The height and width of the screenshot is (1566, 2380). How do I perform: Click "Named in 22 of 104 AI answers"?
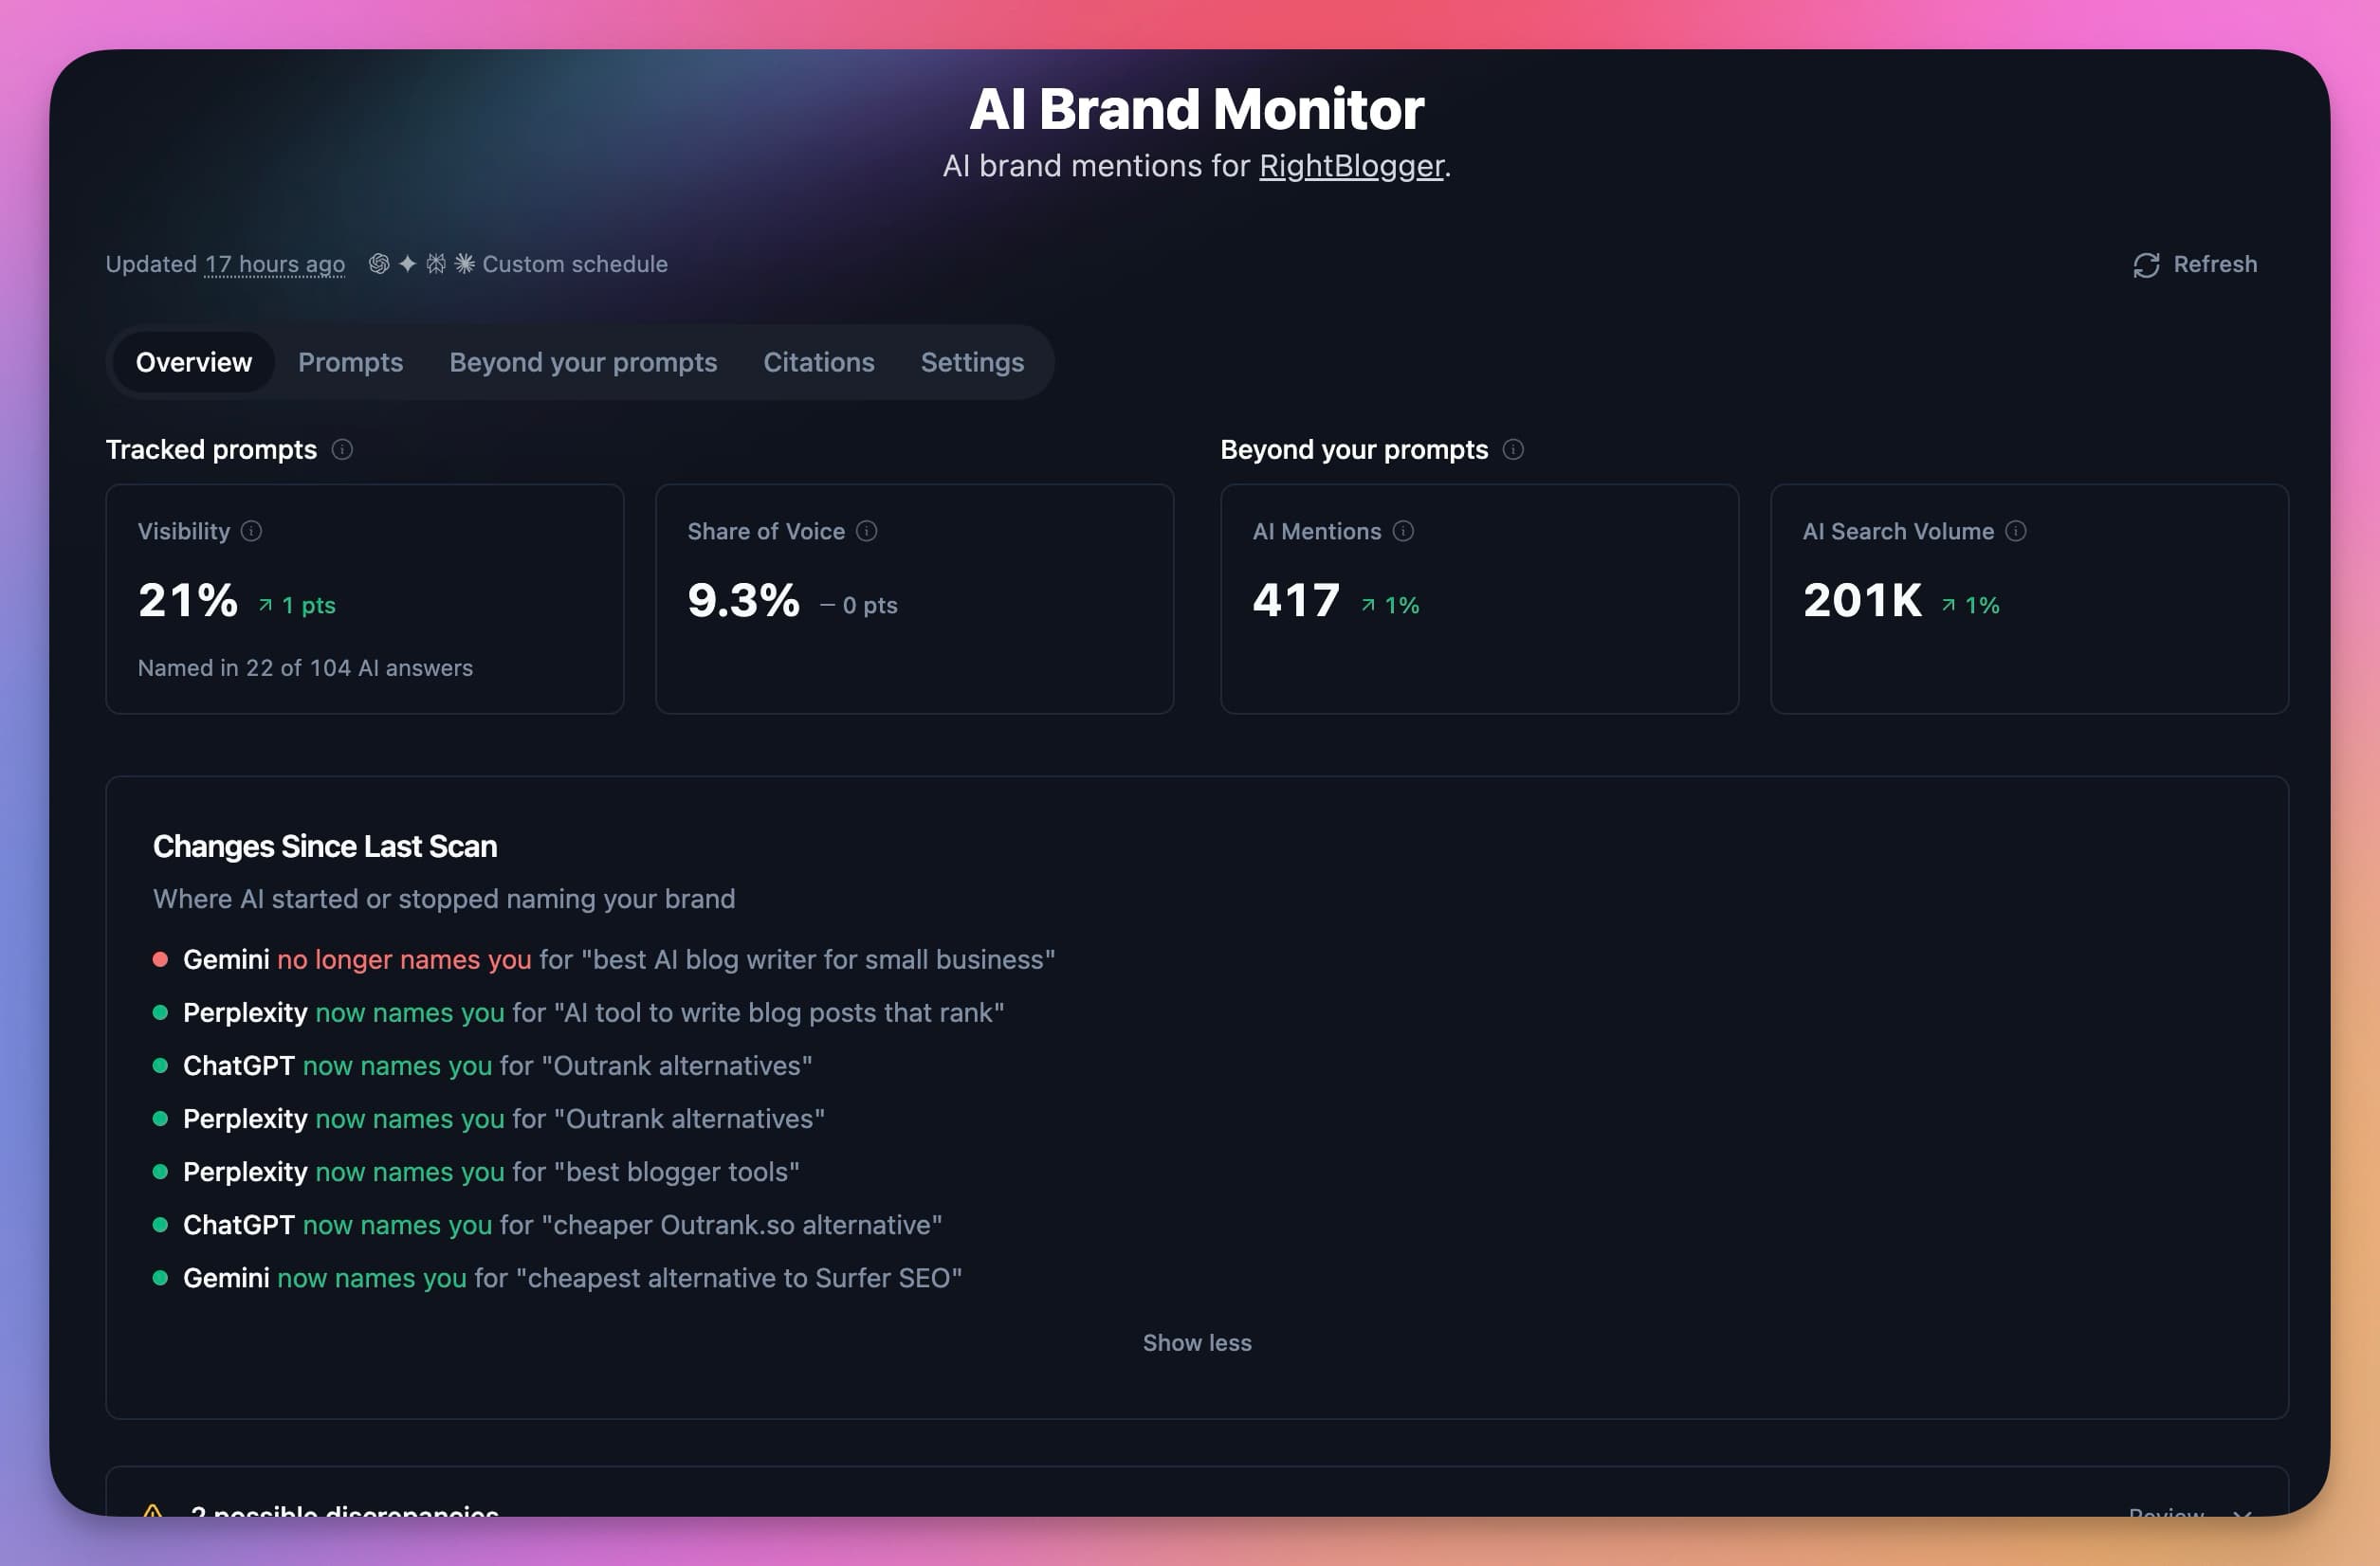[305, 668]
